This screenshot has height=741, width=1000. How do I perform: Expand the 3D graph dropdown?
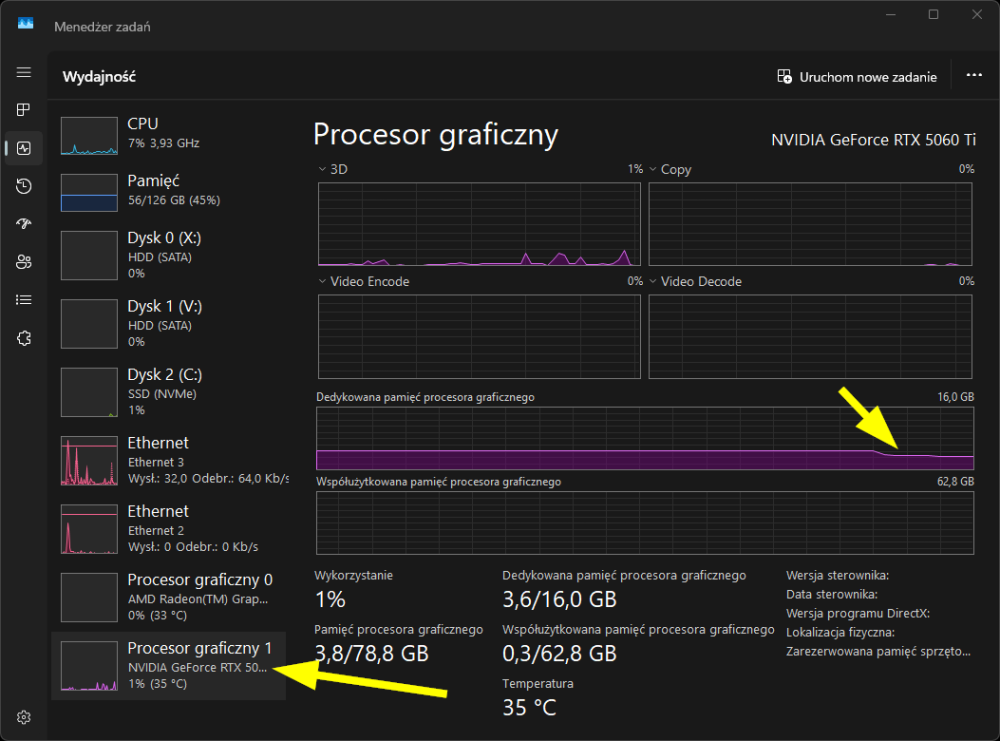coord(322,169)
